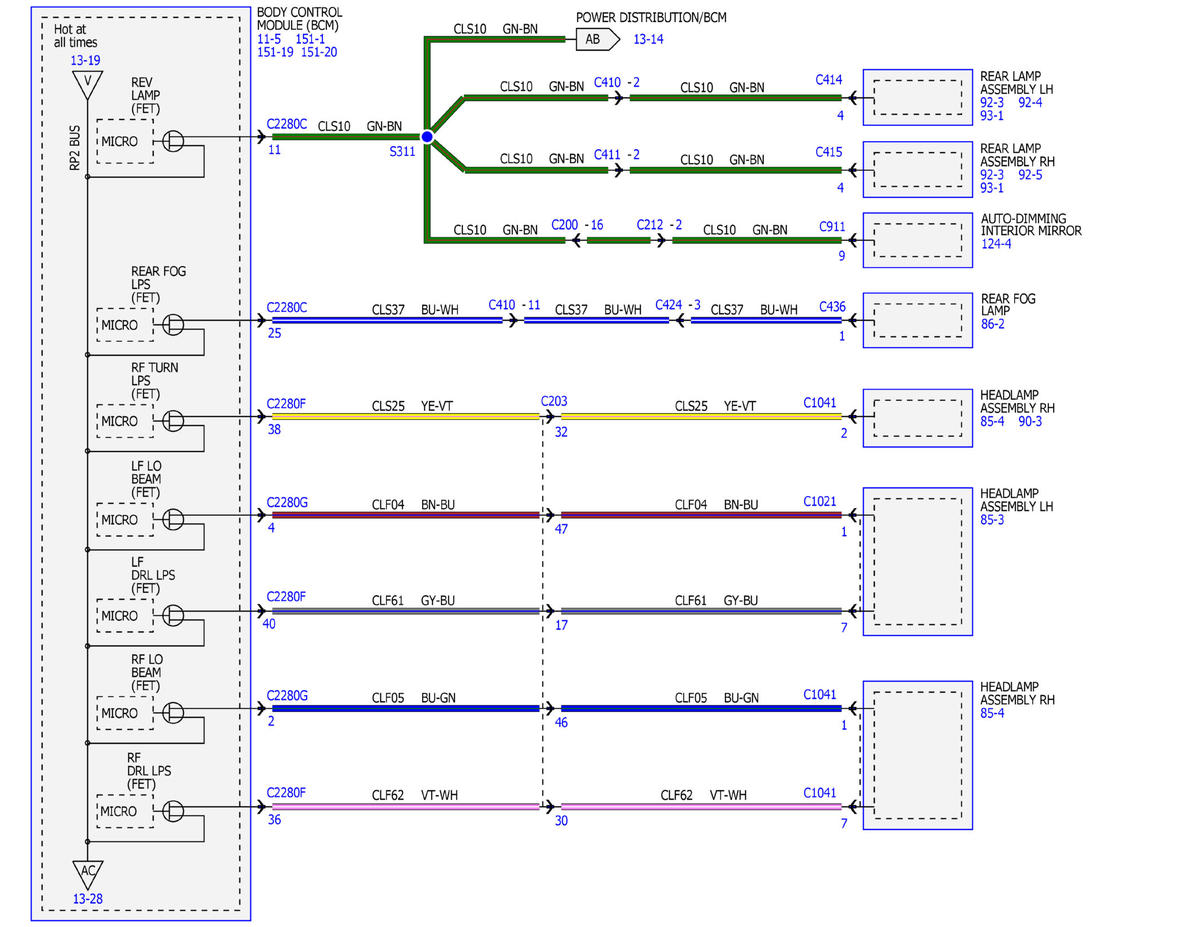The height and width of the screenshot is (927, 1200).
Task: Open the 124-4 auto-dimming mirror reference
Action: (996, 243)
